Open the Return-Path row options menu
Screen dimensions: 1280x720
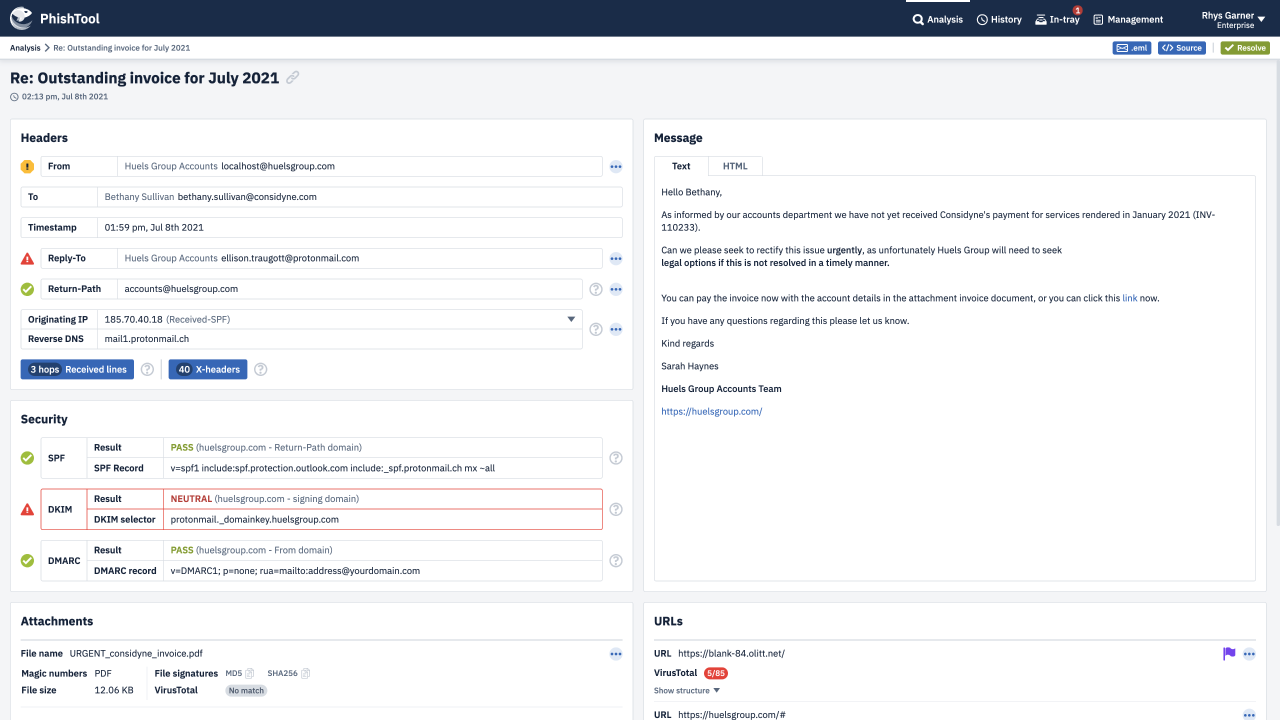616,290
